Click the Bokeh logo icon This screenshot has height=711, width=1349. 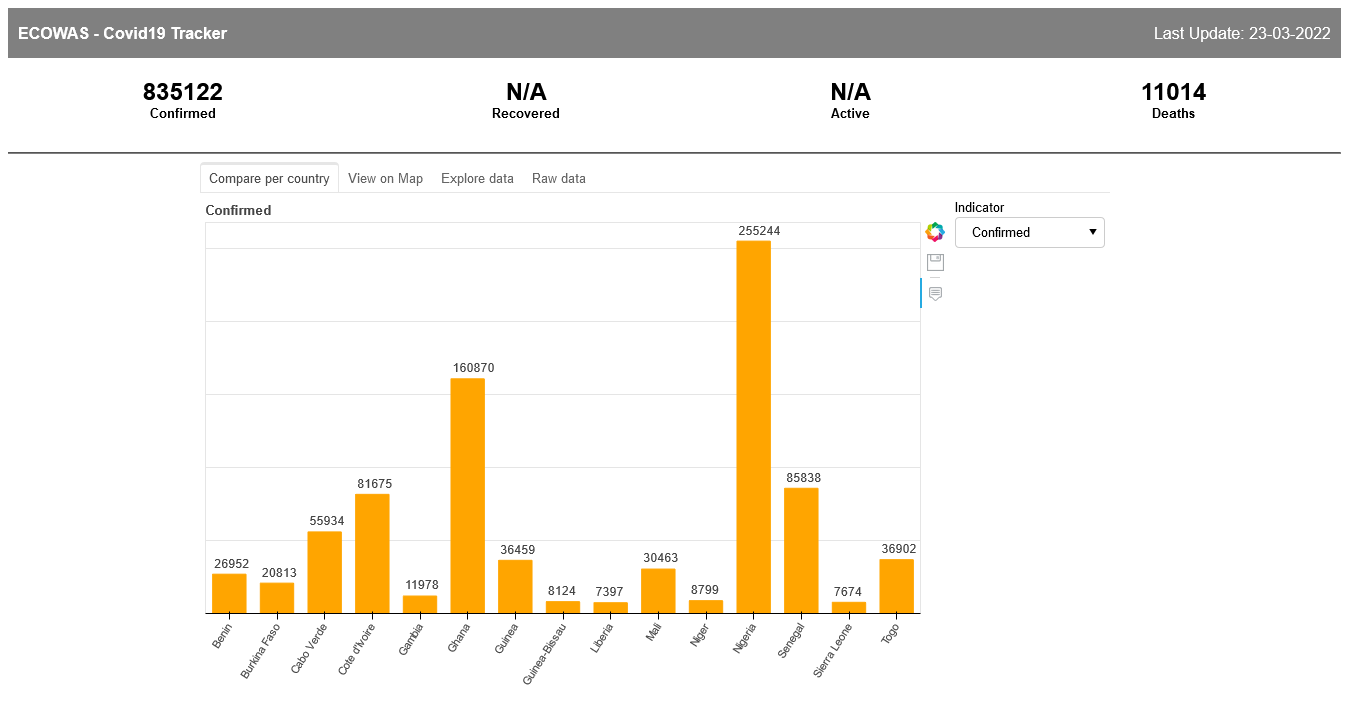pyautogui.click(x=935, y=232)
